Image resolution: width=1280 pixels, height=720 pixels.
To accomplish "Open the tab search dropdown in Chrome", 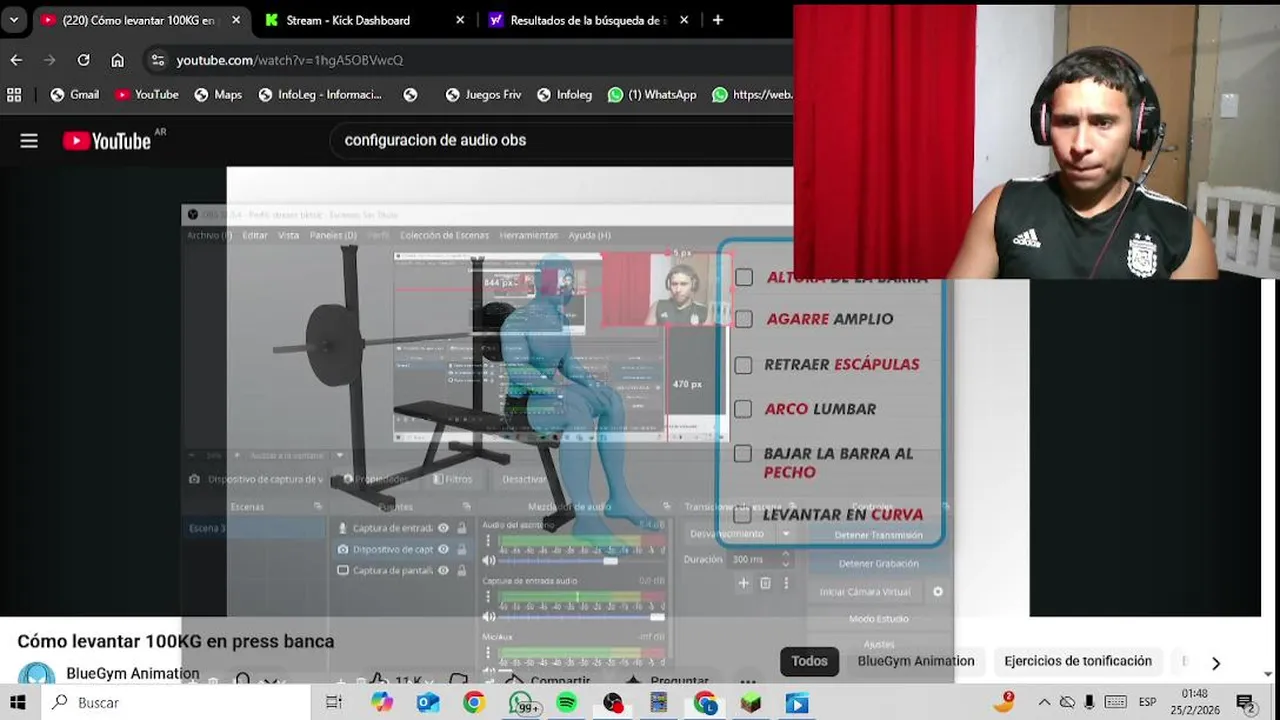I will pos(13,20).
